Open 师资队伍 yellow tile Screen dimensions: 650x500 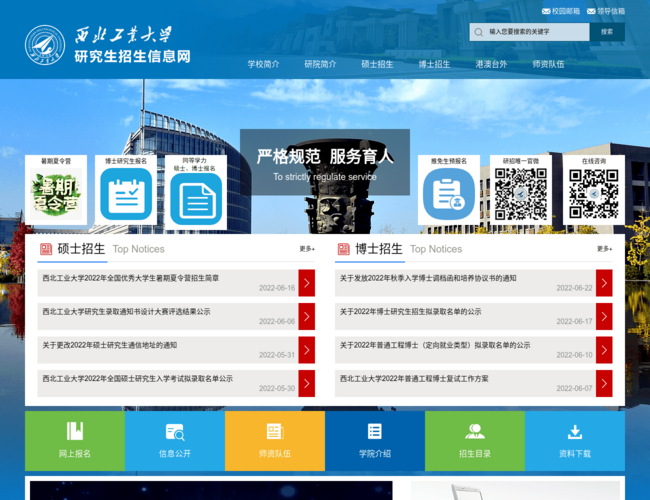[275, 441]
